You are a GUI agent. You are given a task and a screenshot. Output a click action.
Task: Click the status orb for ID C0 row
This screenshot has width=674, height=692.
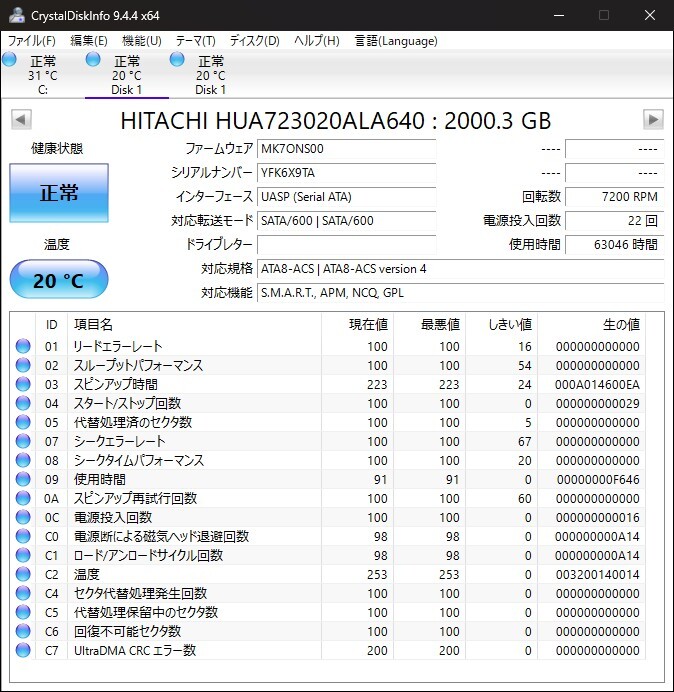click(23, 536)
